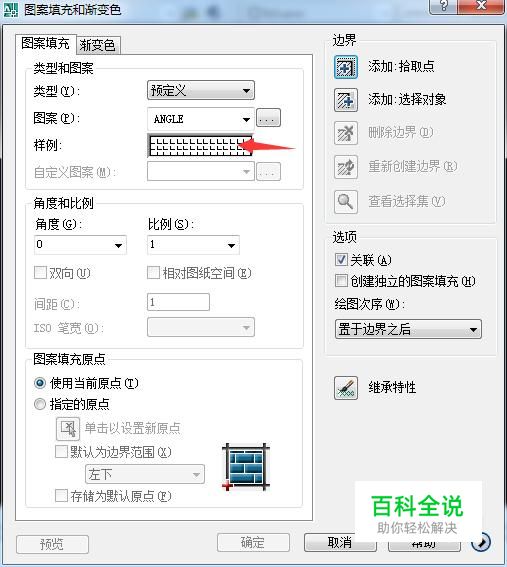Open the 角度 angle combo box

80,245
